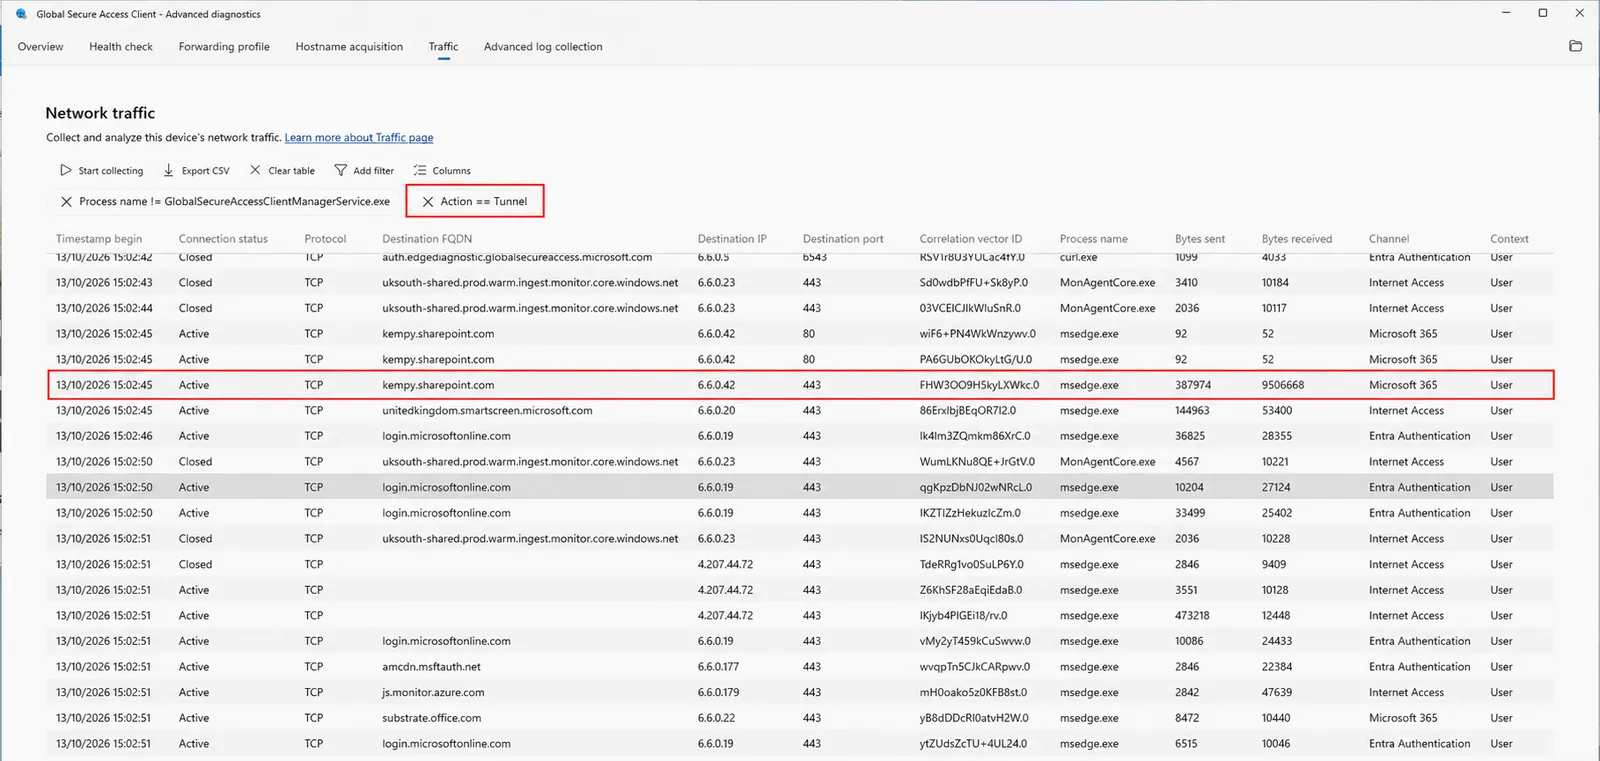1600x761 pixels.
Task: Click the Global Secure Access app icon
Action: click(21, 14)
